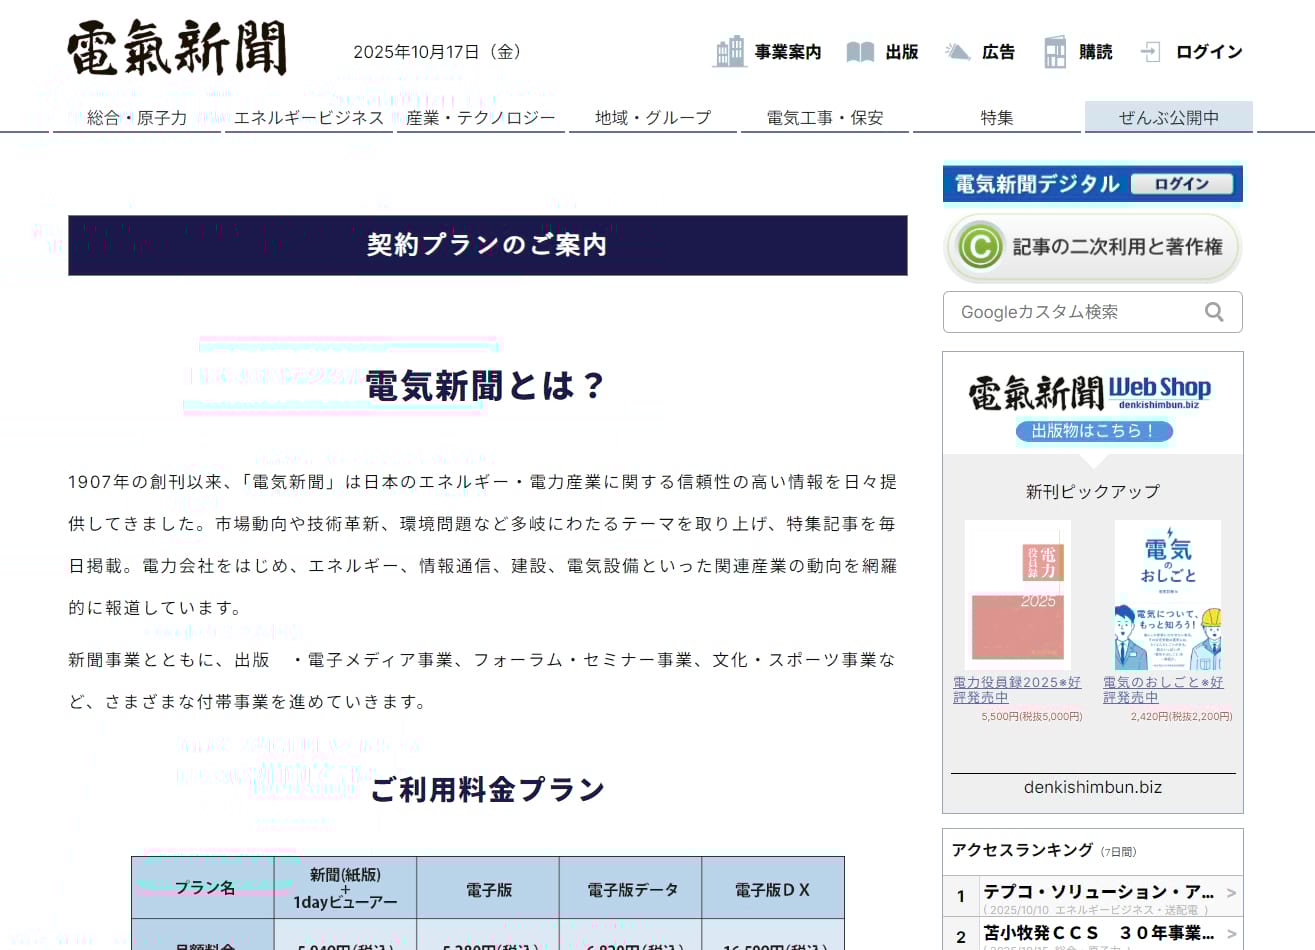Go to the 特集 tab
Image resolution: width=1315 pixels, height=950 pixels.
tap(997, 118)
